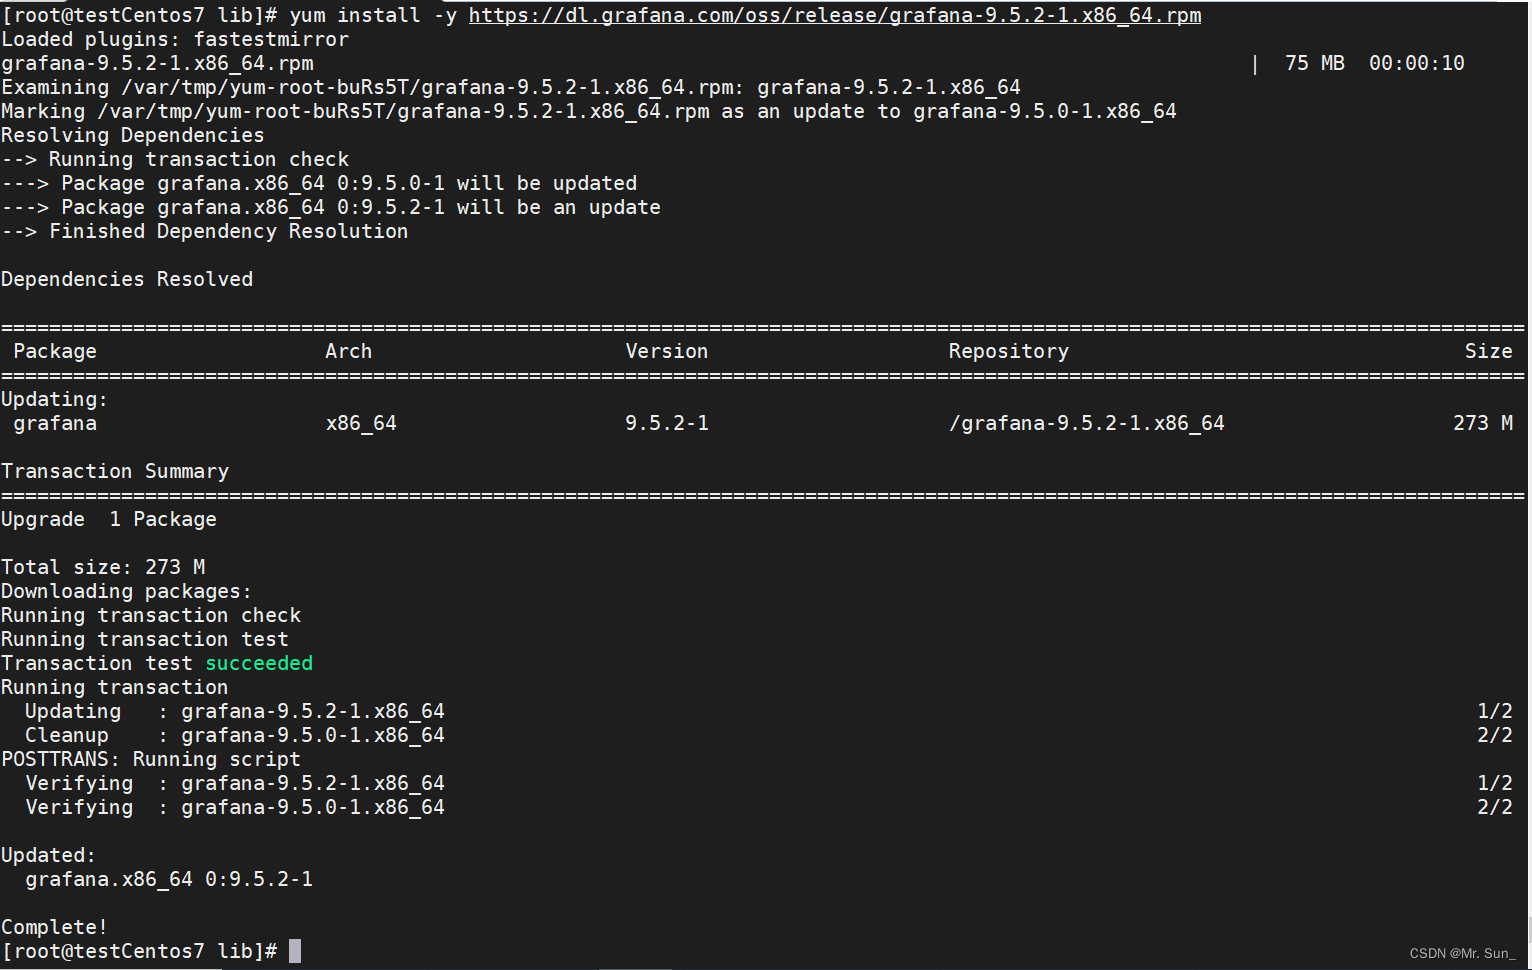Click the 'grafana' package name in table
The image size is (1532, 970).
click(55, 423)
